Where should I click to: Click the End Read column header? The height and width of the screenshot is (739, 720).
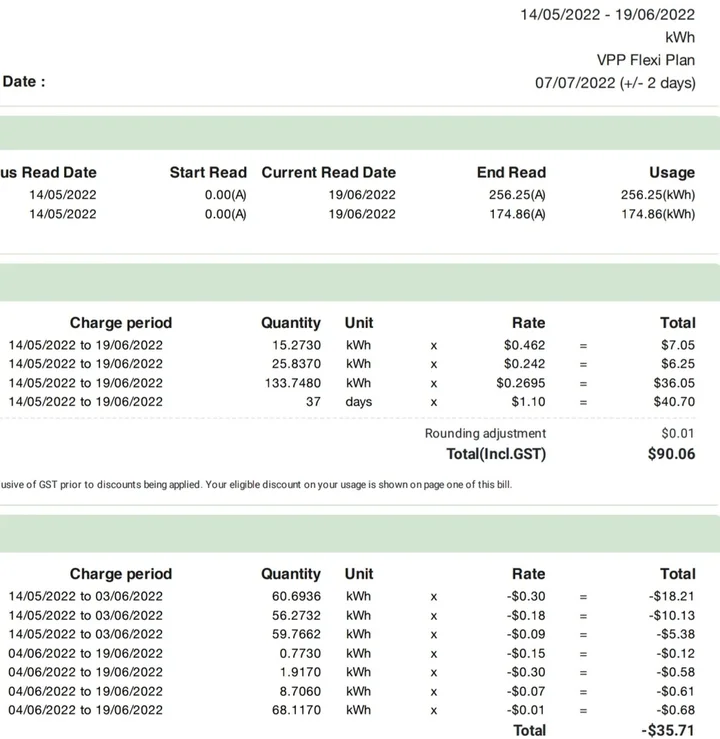(x=511, y=172)
